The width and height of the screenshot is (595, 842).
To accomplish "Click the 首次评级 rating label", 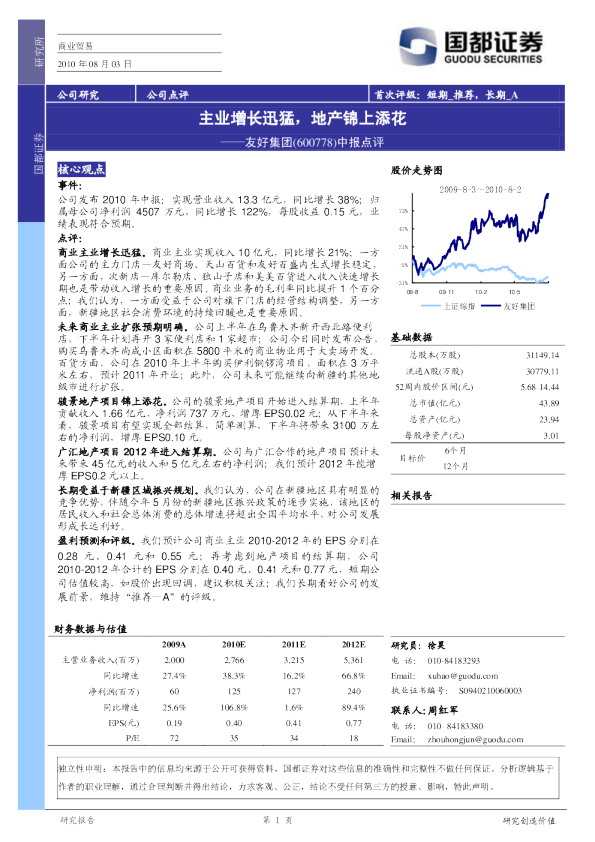I will click(397, 95).
